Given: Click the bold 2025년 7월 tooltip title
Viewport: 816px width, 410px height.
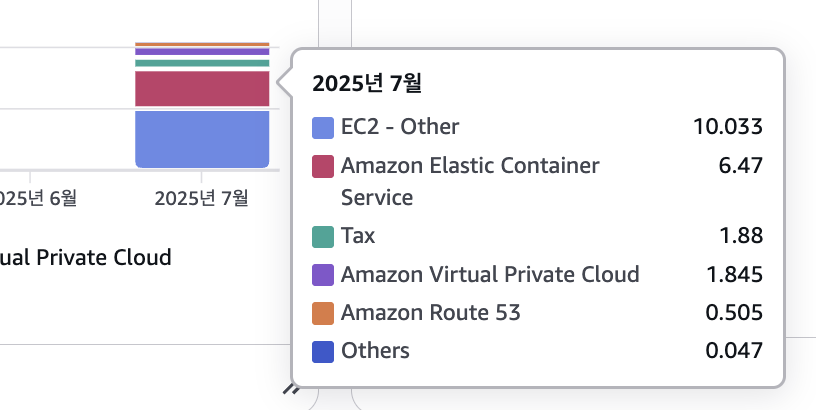Looking at the screenshot, I should tap(367, 83).
